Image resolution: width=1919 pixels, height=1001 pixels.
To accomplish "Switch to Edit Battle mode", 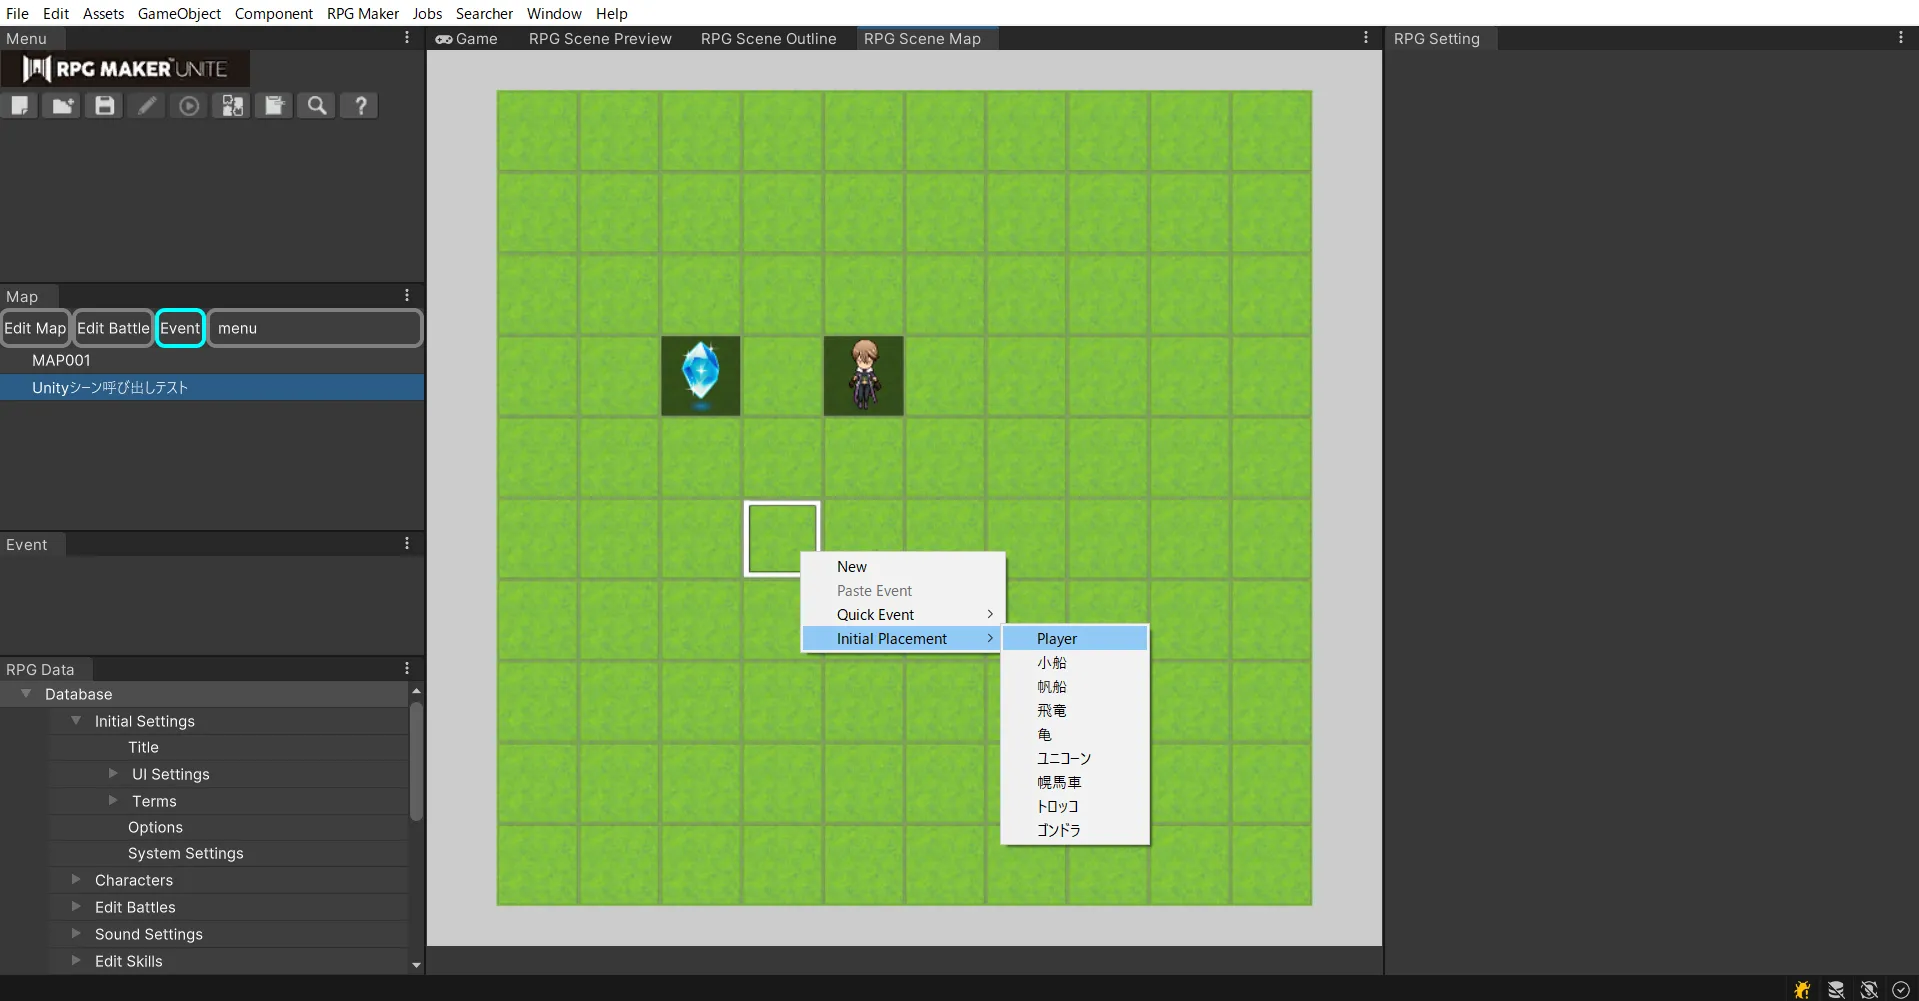I will point(113,328).
